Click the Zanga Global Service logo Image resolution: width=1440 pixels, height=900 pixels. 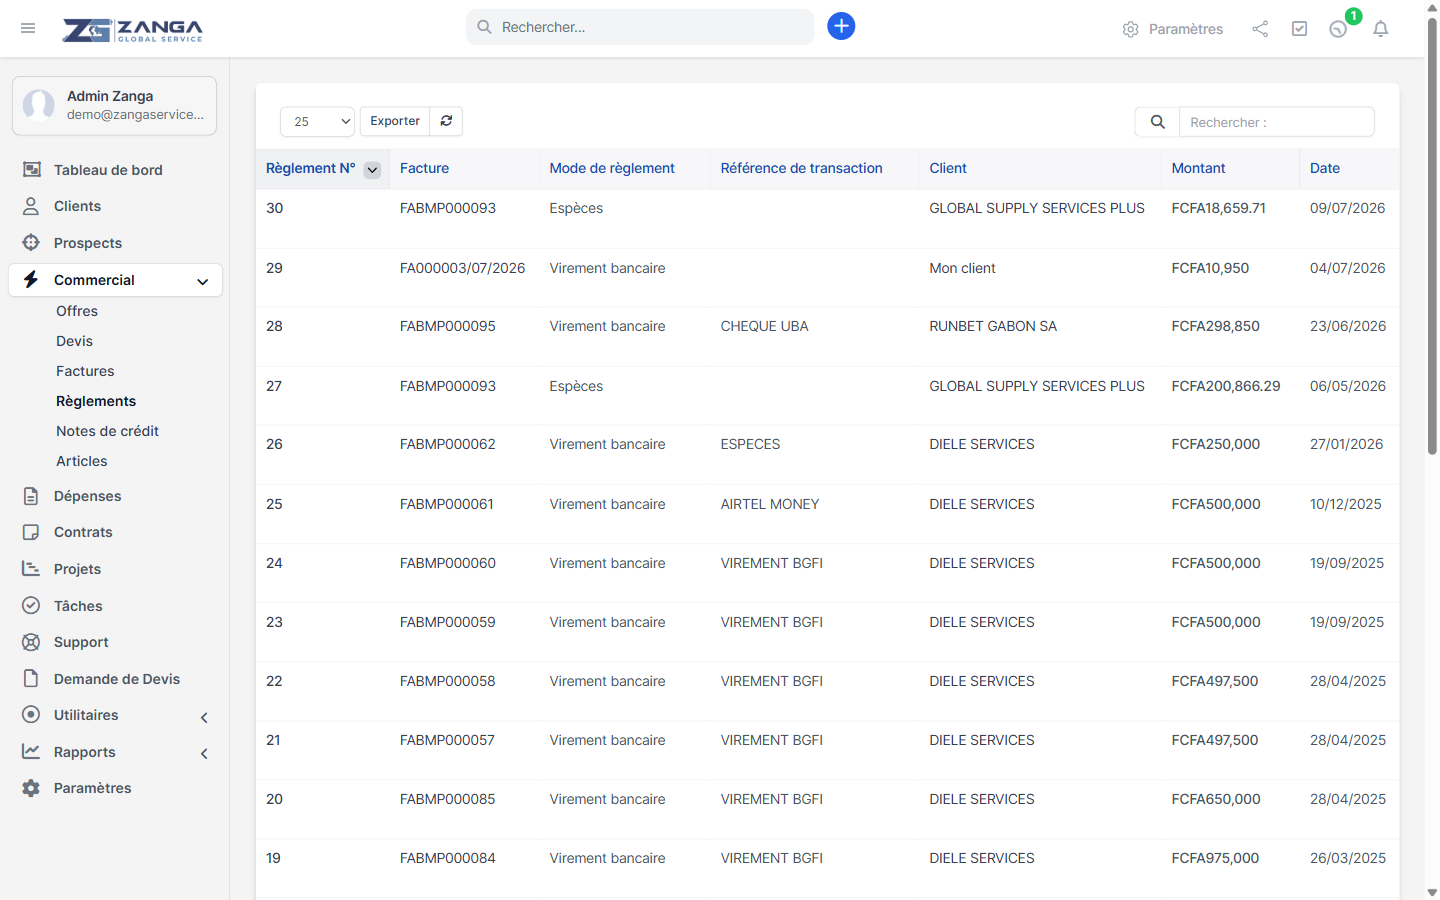pyautogui.click(x=132, y=30)
